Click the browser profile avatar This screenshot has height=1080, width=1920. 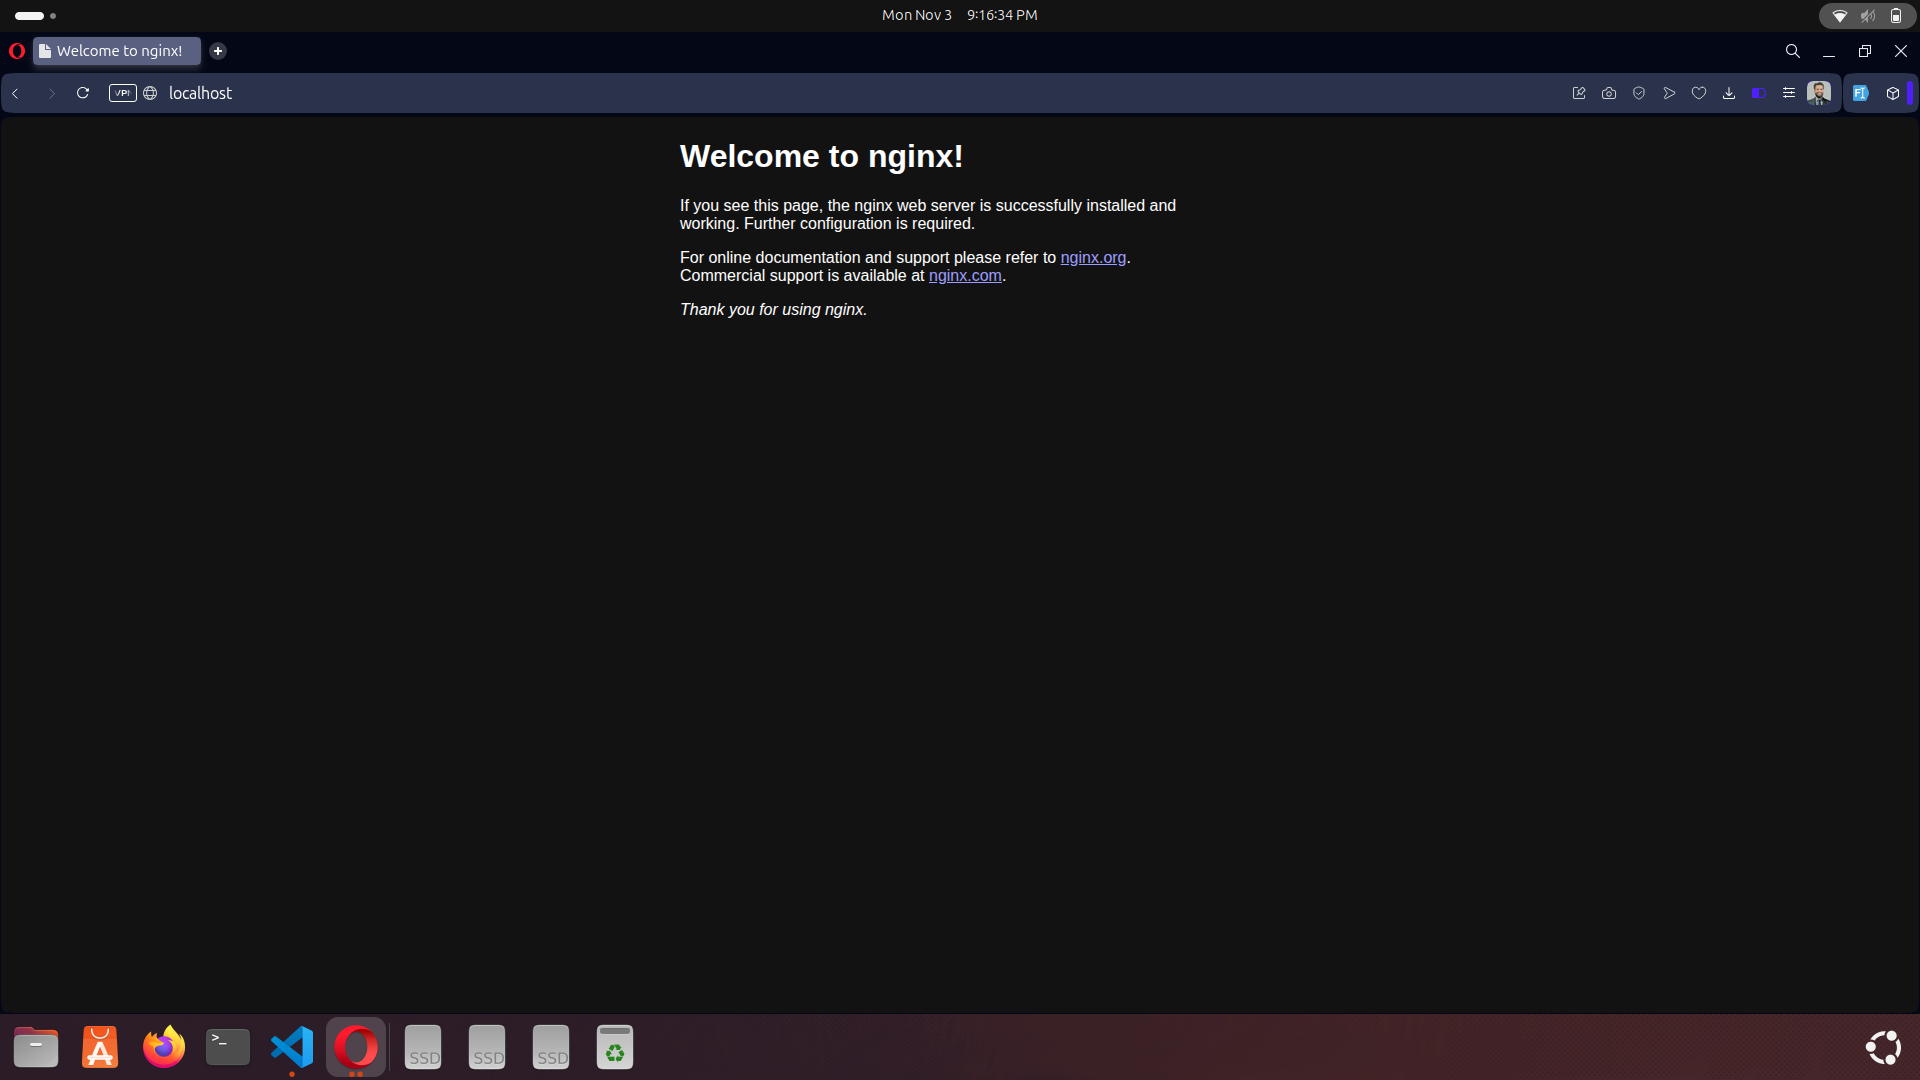pos(1819,92)
